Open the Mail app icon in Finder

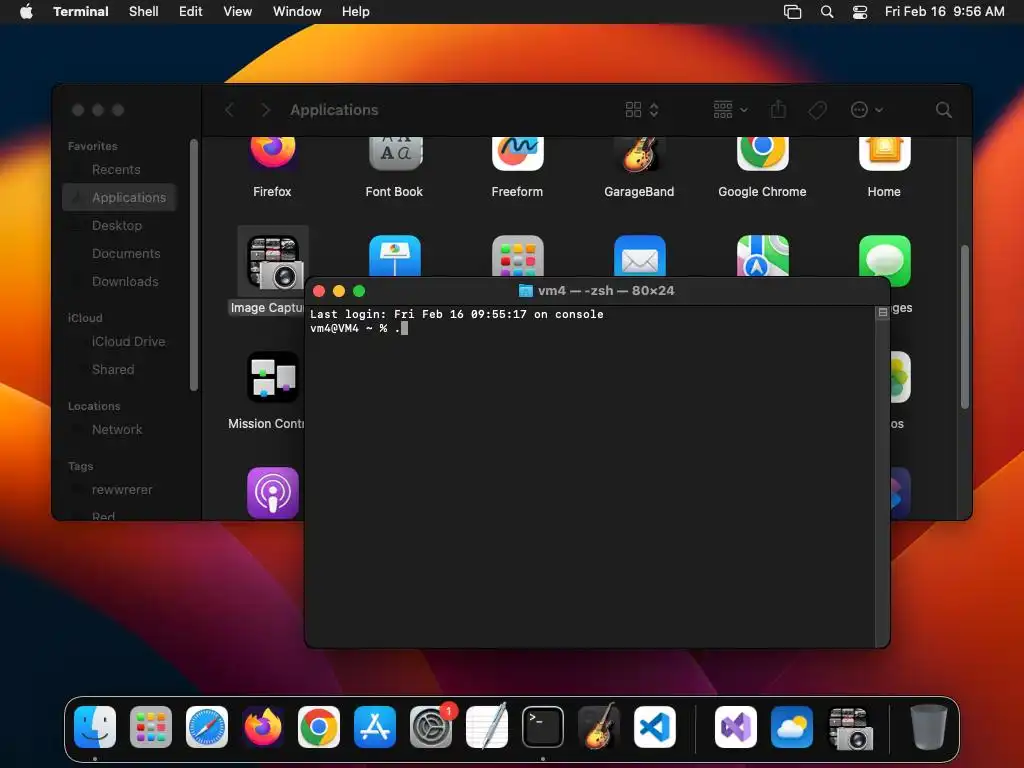639,256
